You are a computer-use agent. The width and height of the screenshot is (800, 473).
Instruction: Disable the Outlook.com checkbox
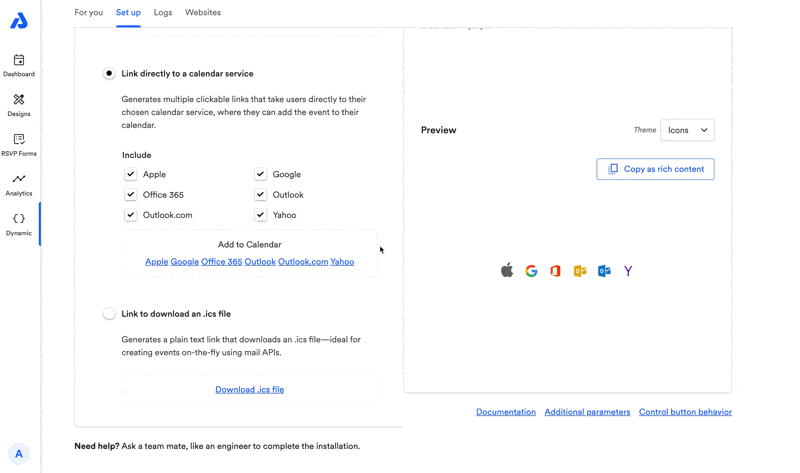(x=131, y=215)
